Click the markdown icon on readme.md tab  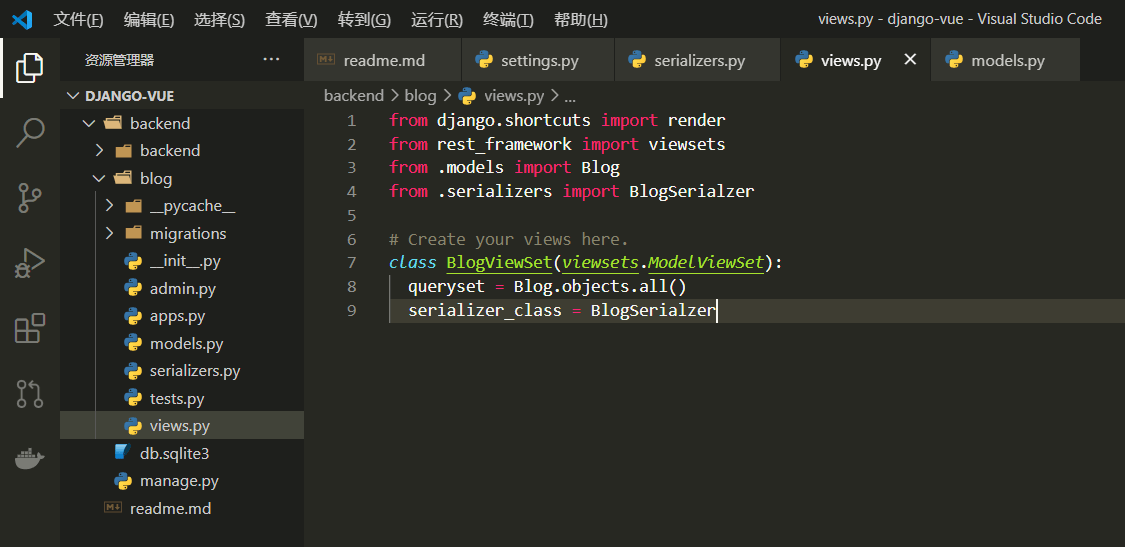pyautogui.click(x=327, y=60)
